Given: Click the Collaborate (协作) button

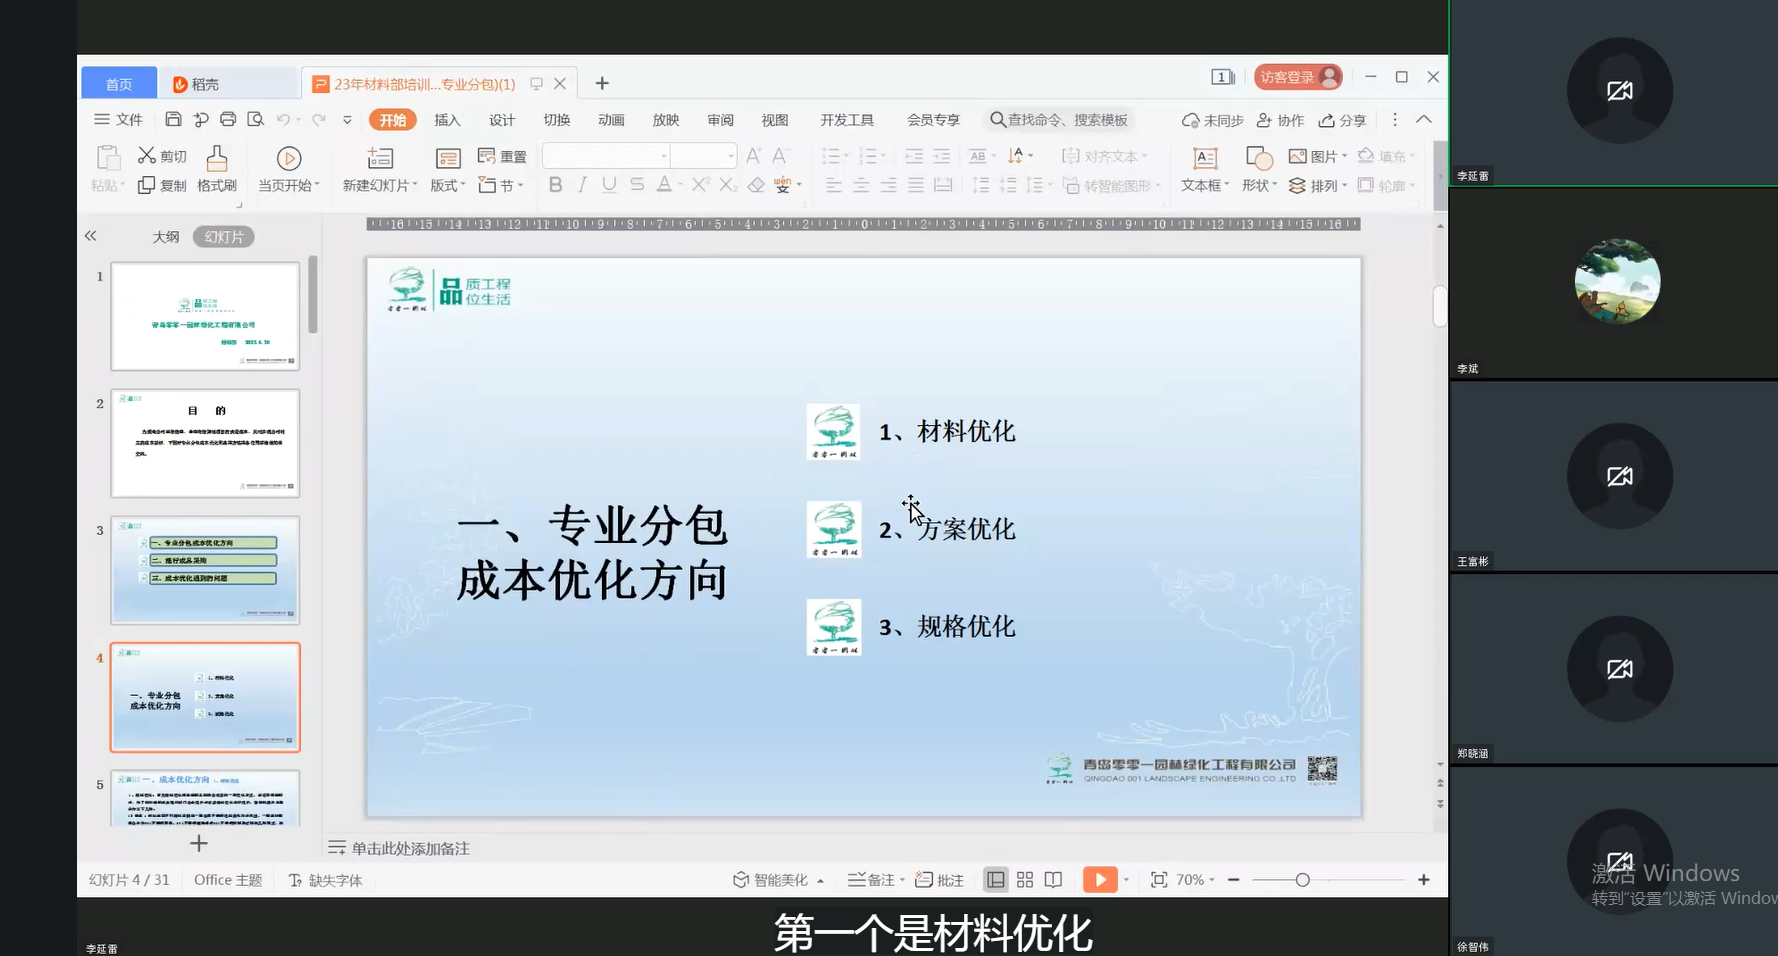Looking at the screenshot, I should point(1280,120).
